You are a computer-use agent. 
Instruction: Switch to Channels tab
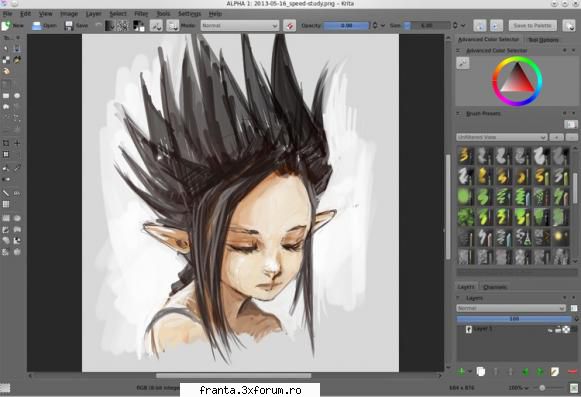click(x=495, y=287)
